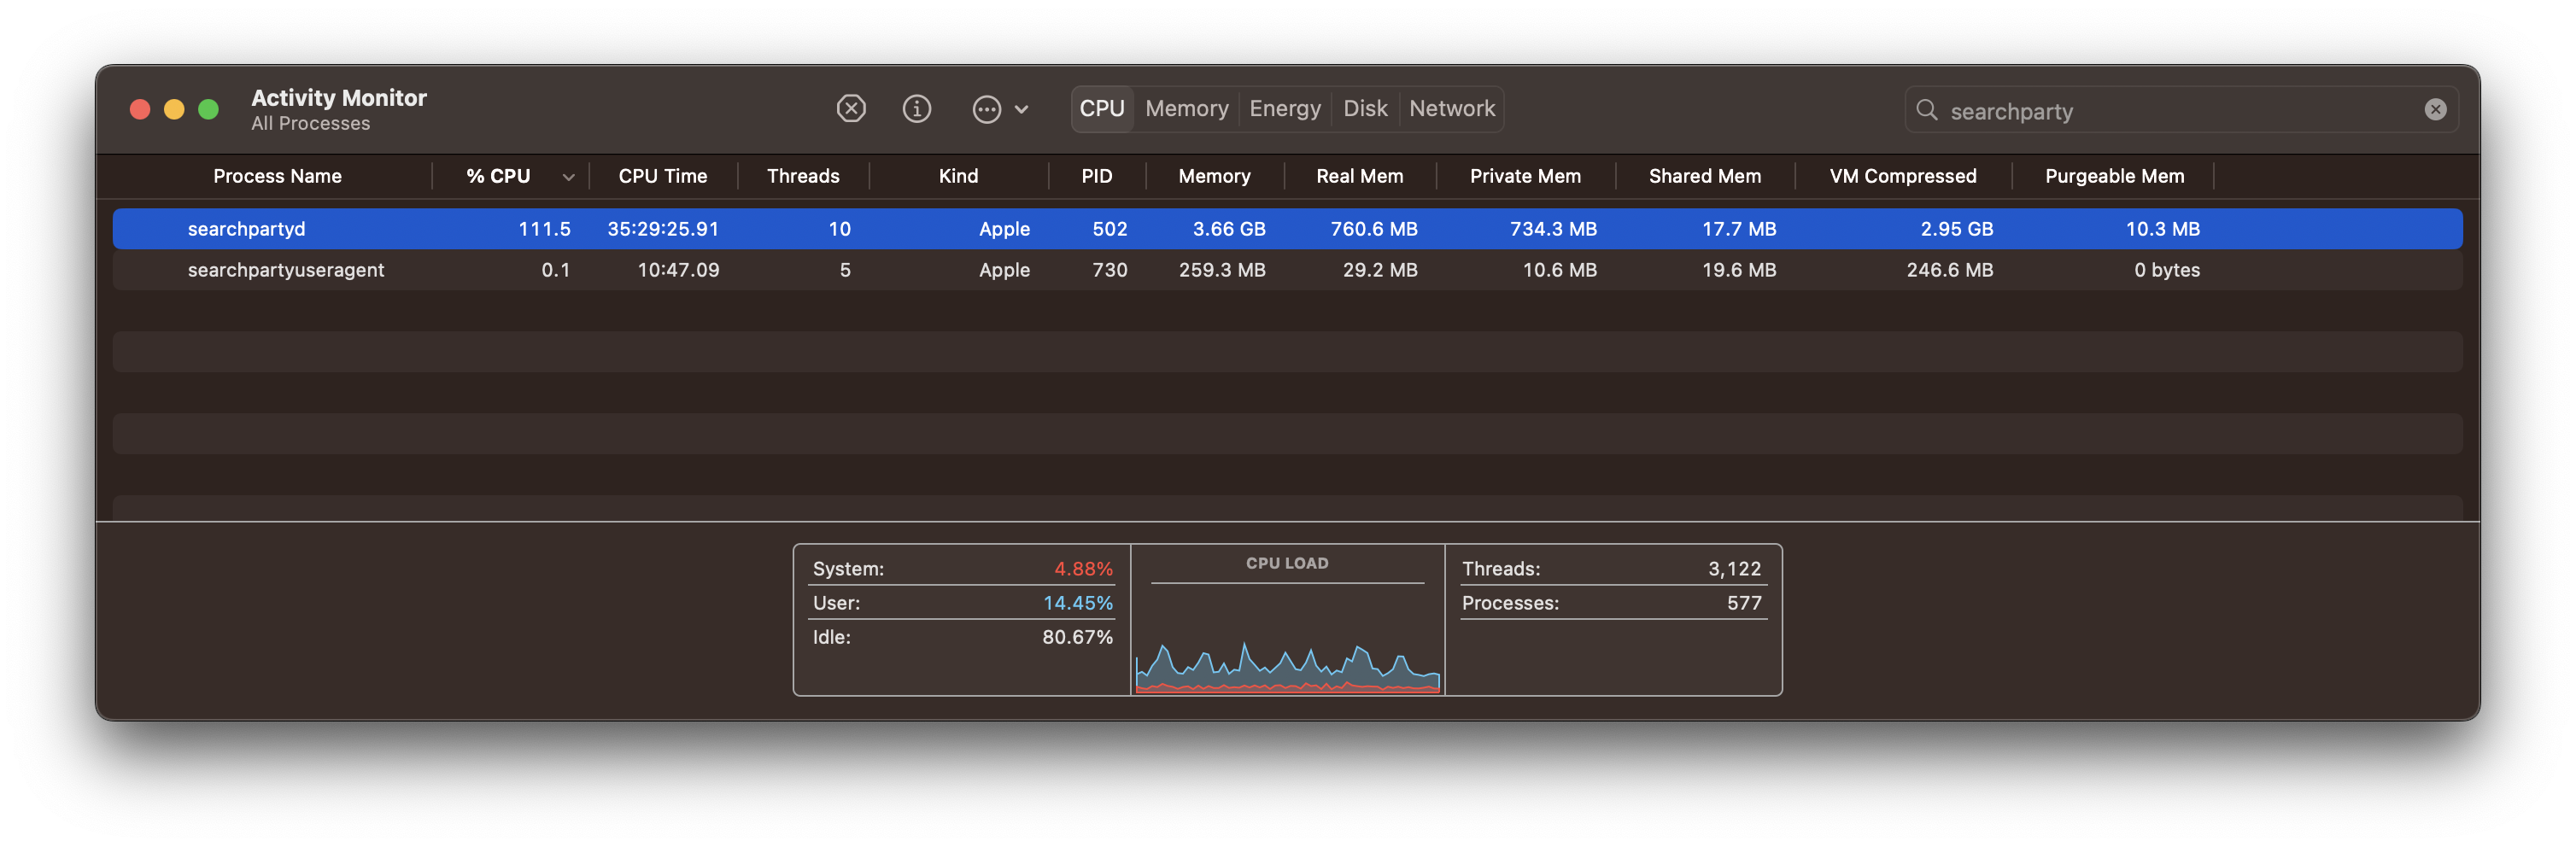Sort by % CPU column header
The image size is (2576, 847).
[x=498, y=176]
